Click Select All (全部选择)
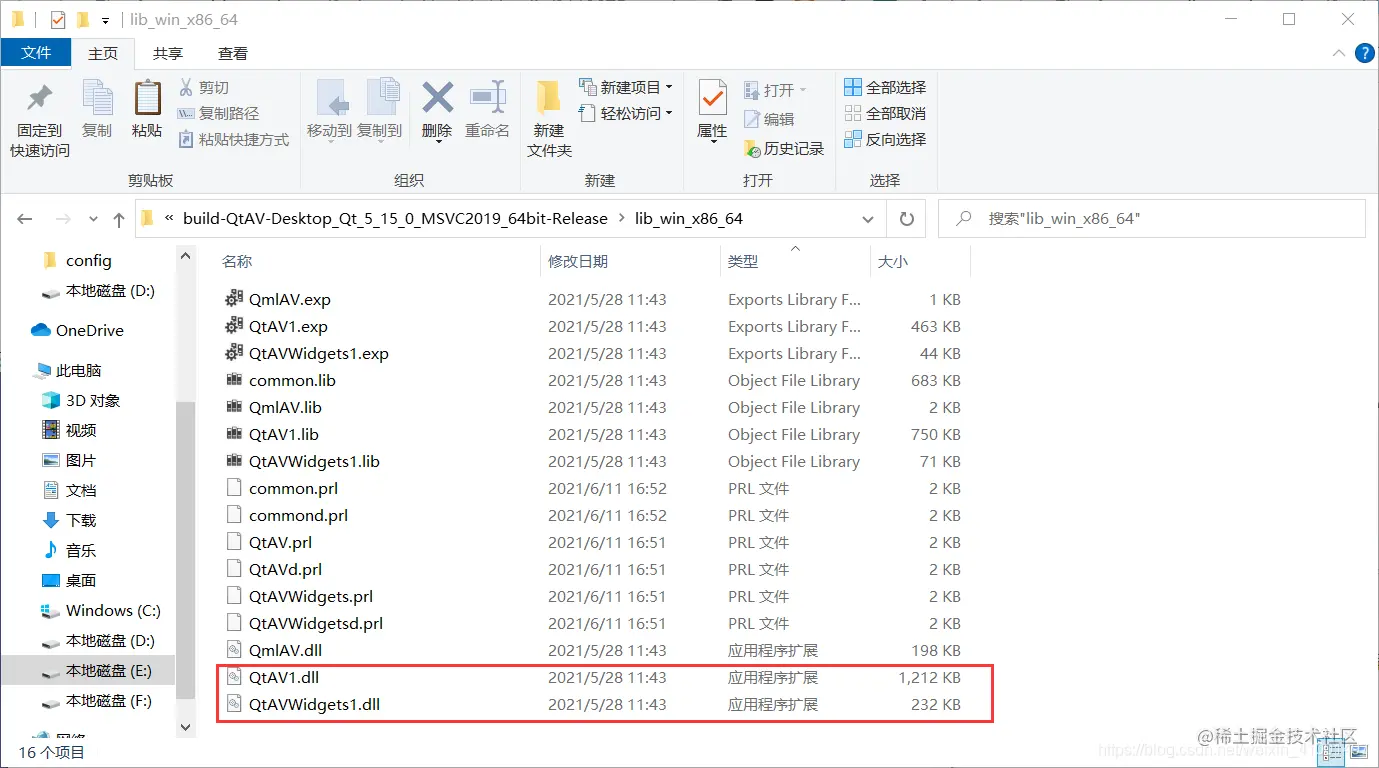1379x768 pixels. (884, 86)
